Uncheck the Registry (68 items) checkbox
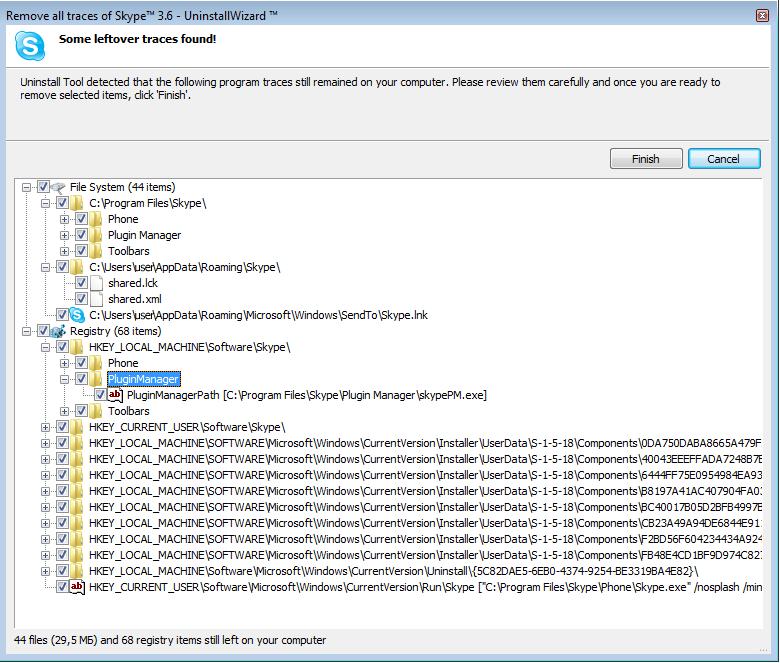This screenshot has width=780, height=663. [x=43, y=331]
